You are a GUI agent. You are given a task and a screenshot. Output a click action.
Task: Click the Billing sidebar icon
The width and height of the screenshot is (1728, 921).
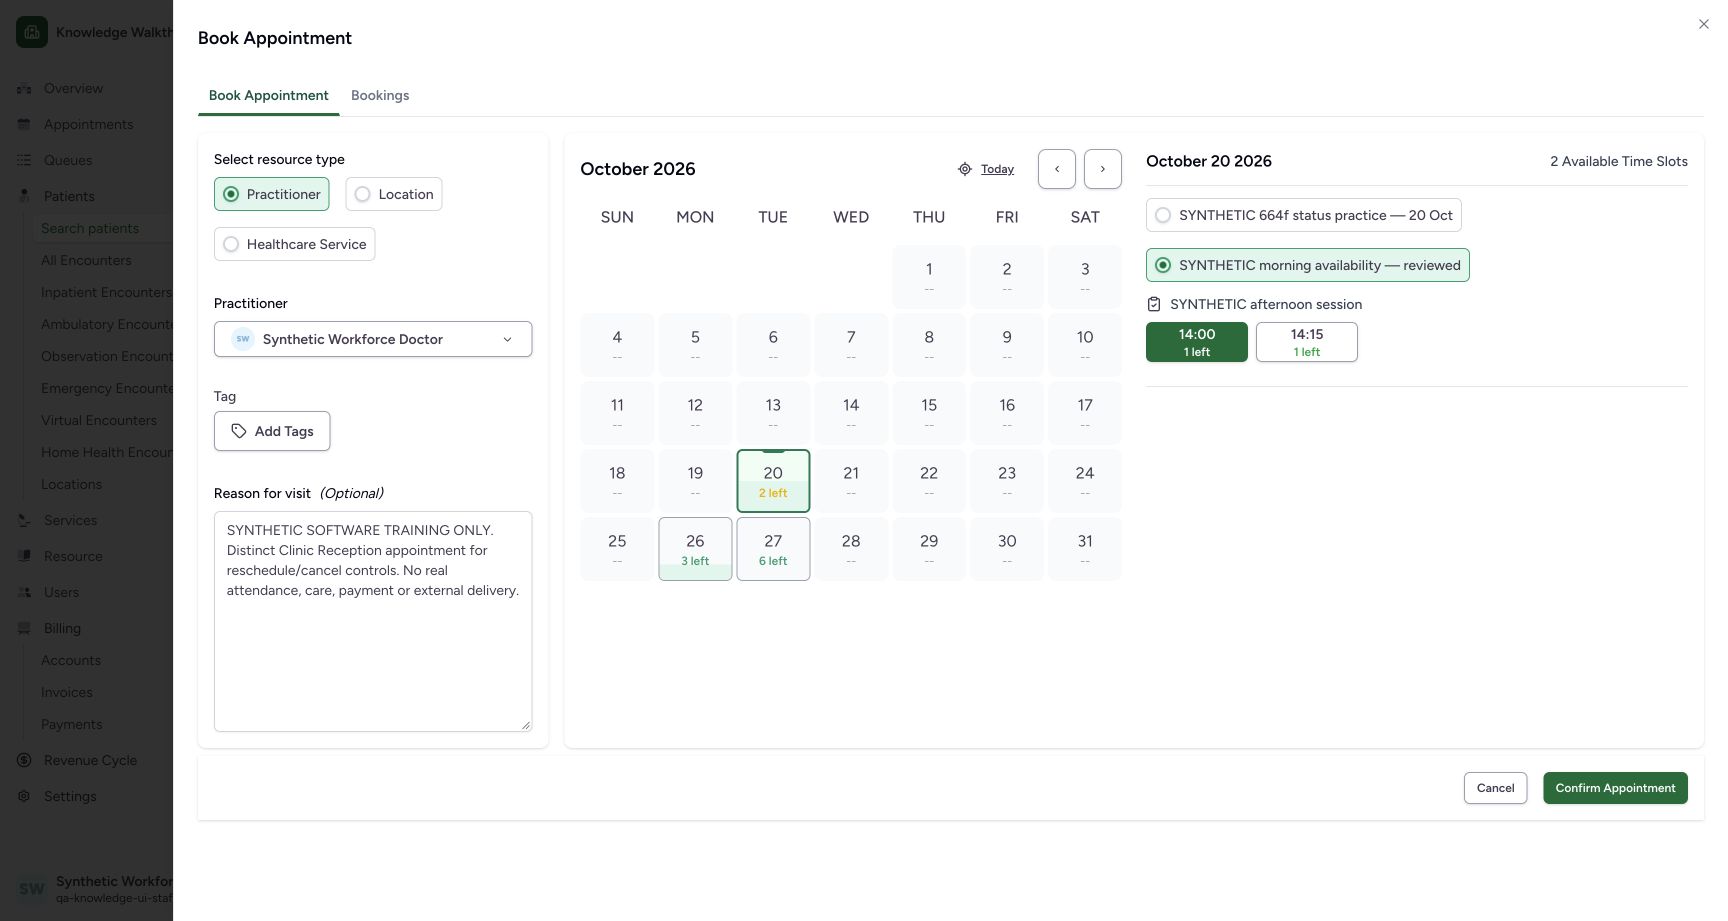click(24, 628)
